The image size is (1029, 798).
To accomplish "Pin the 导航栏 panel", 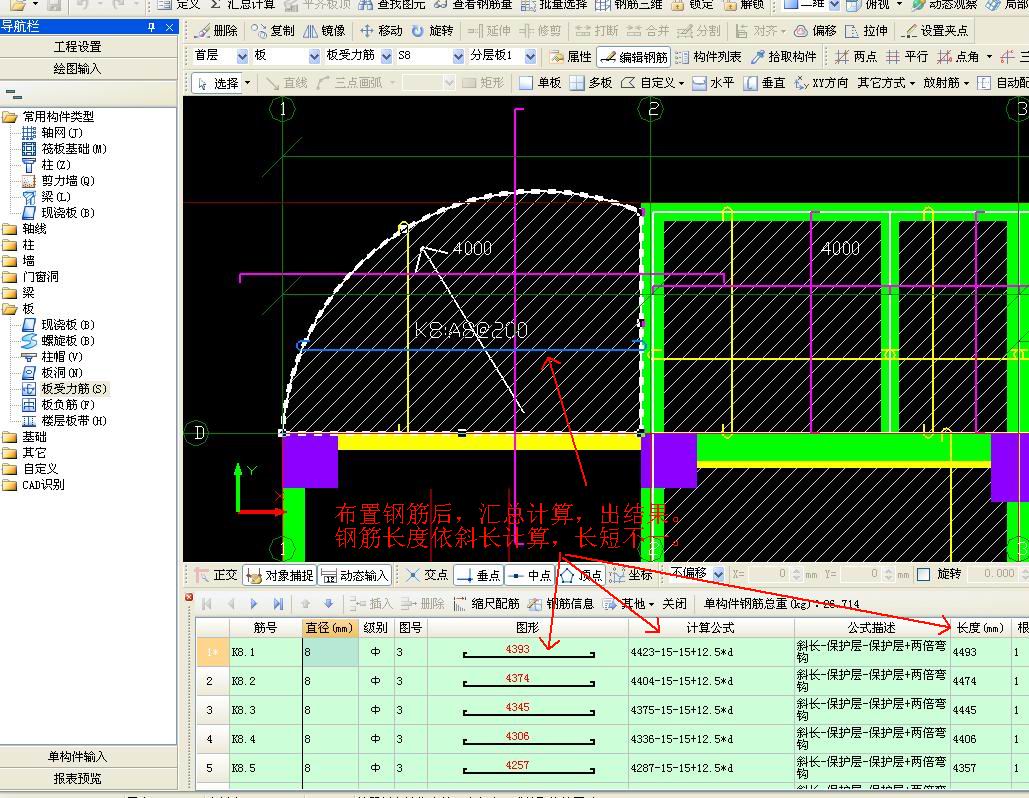I will point(152,27).
